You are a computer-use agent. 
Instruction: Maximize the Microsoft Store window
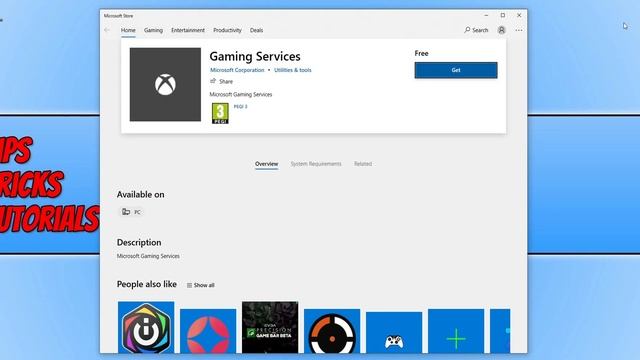(x=503, y=16)
